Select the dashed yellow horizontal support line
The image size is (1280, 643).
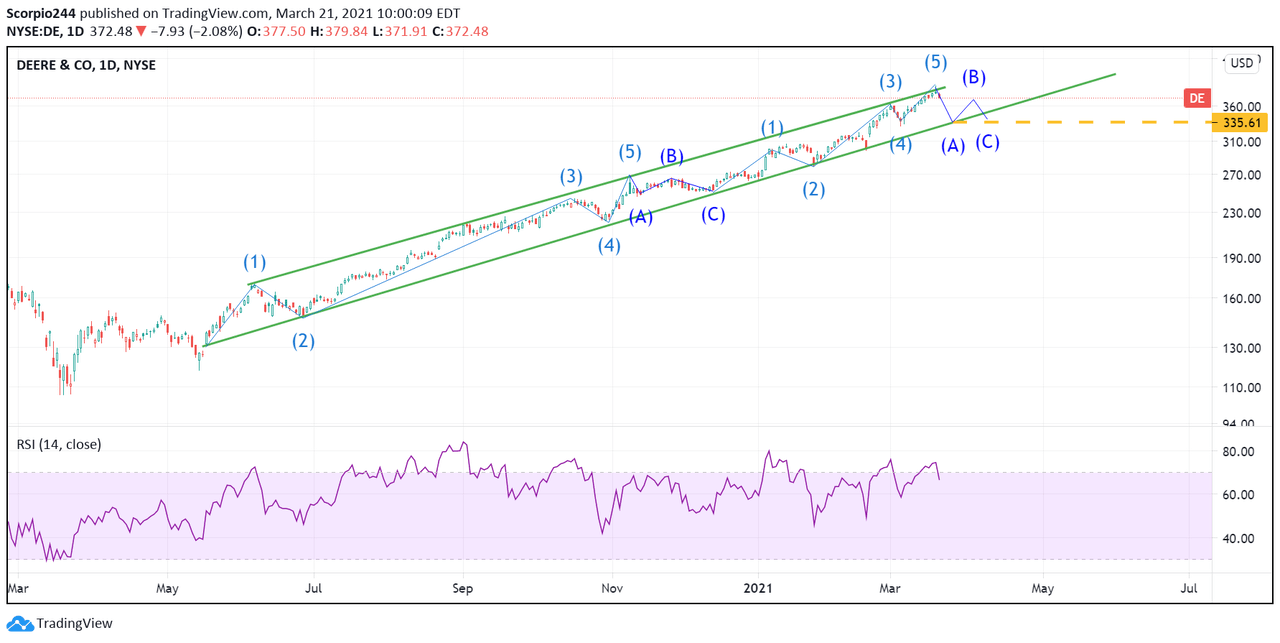[x=1080, y=122]
